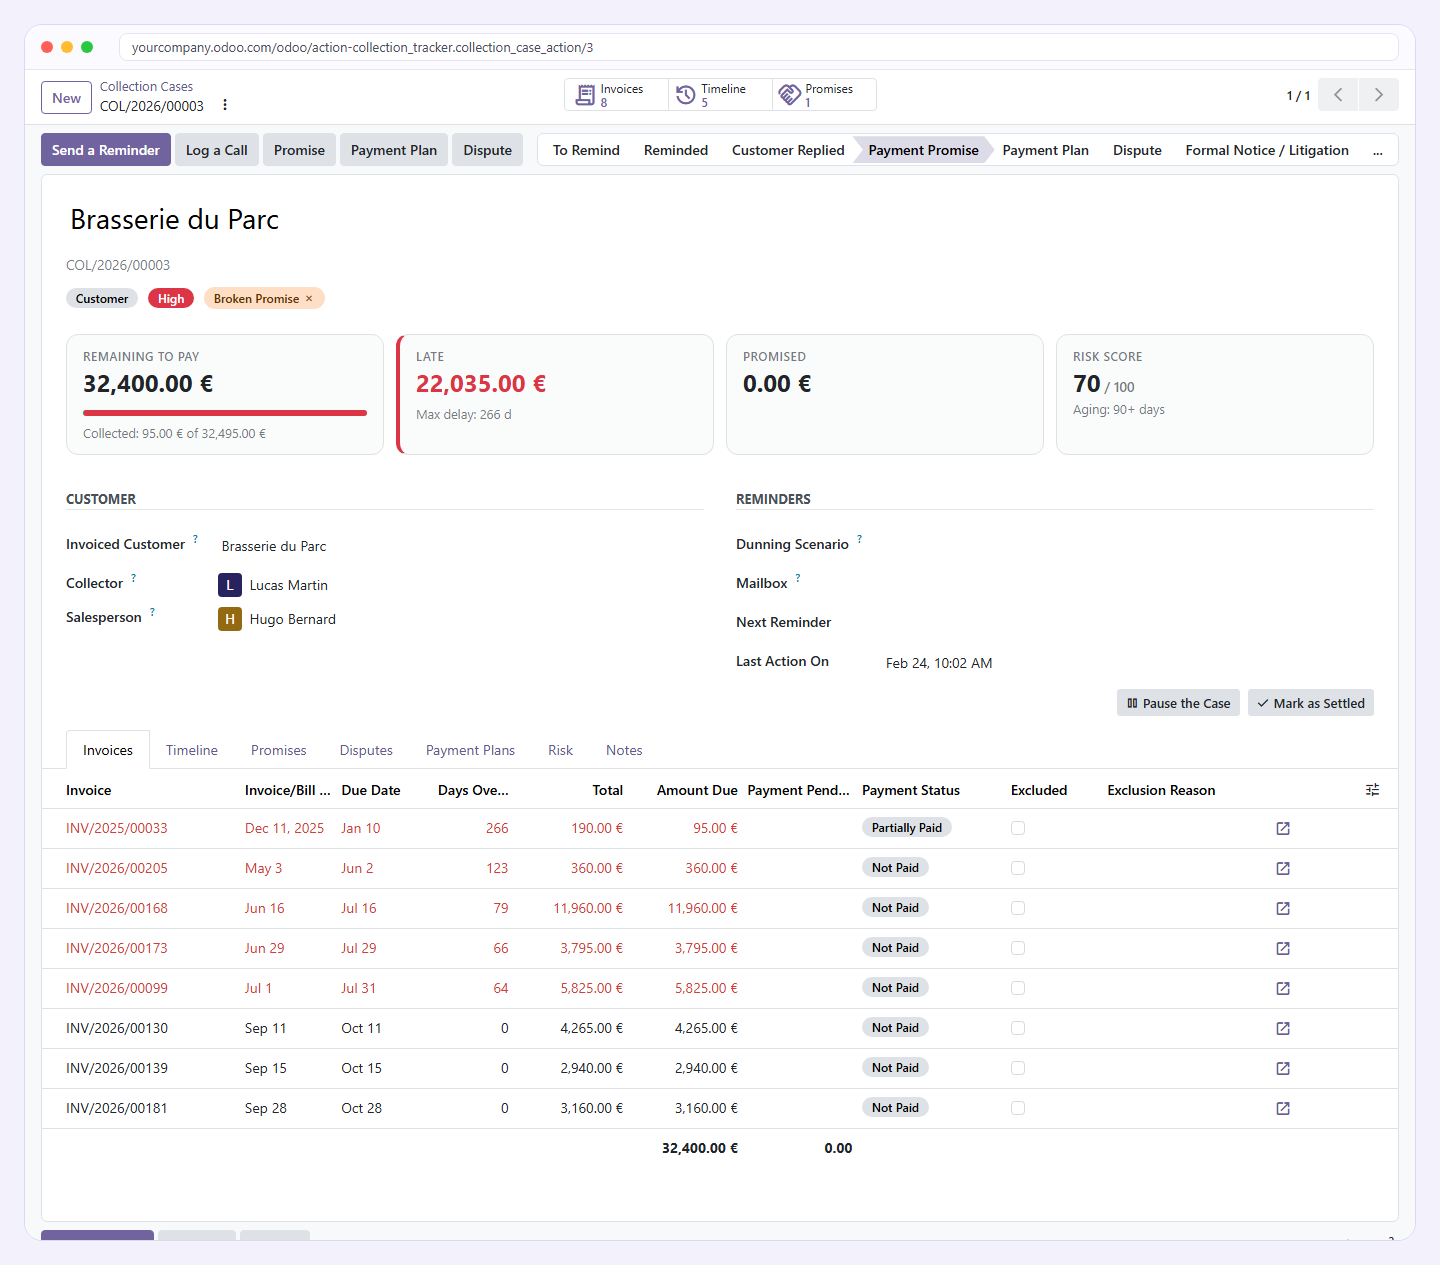Viewport: 1440px width, 1265px height.
Task: Click the Send a Reminder button
Action: click(x=106, y=150)
